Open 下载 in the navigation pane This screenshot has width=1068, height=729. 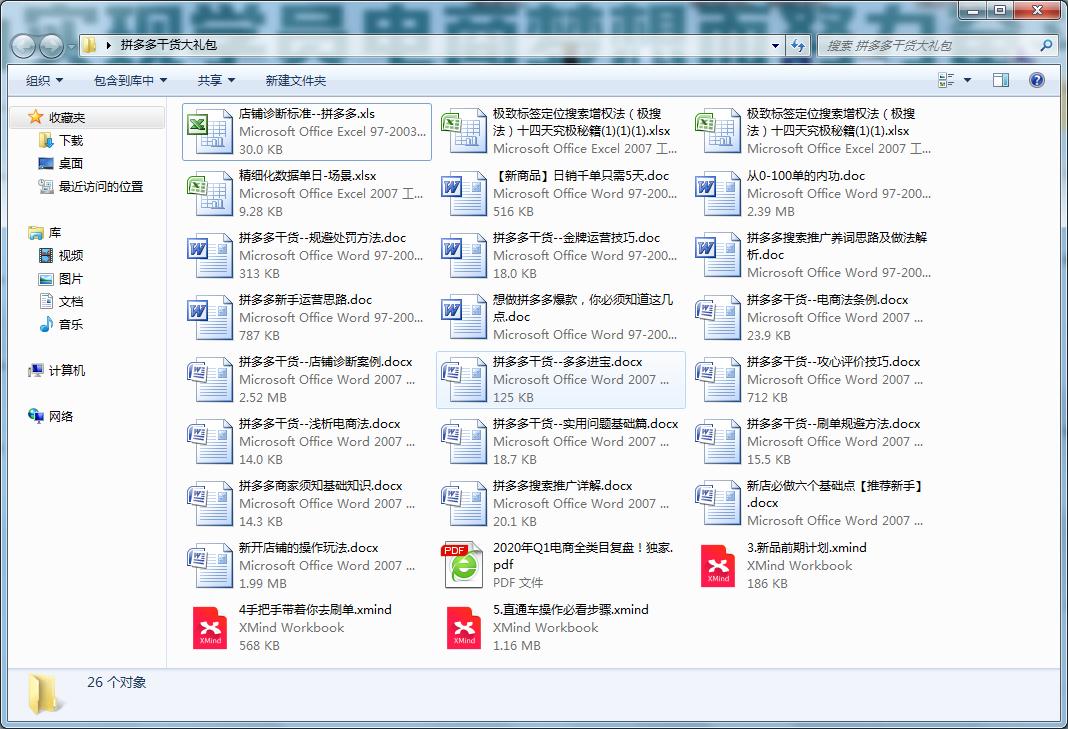coord(71,140)
